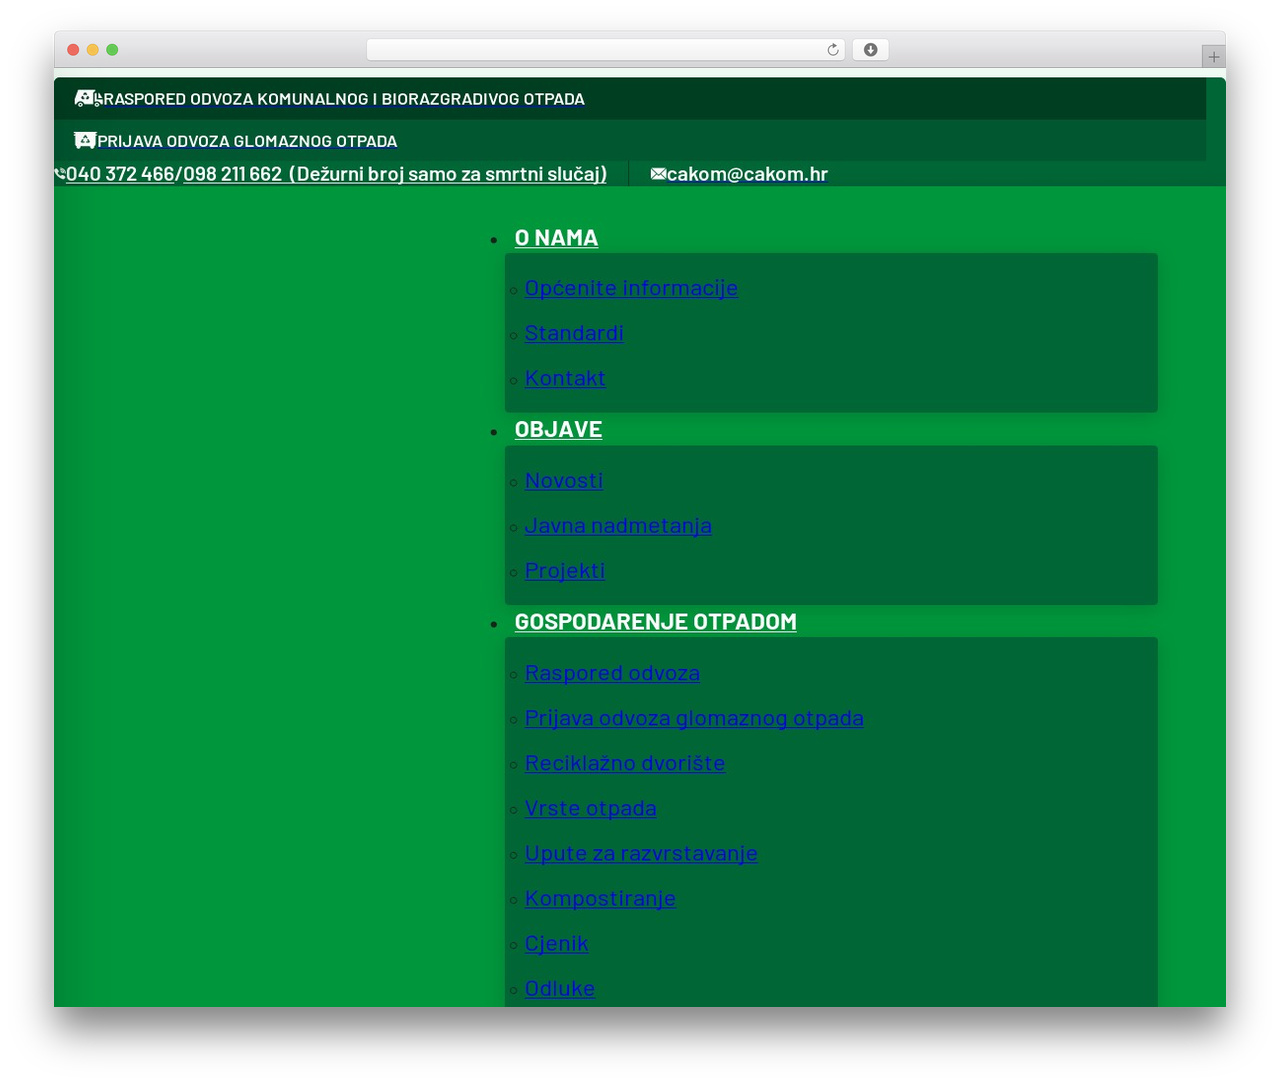
Task: Open Javna nadmetanja
Action: pos(618,526)
